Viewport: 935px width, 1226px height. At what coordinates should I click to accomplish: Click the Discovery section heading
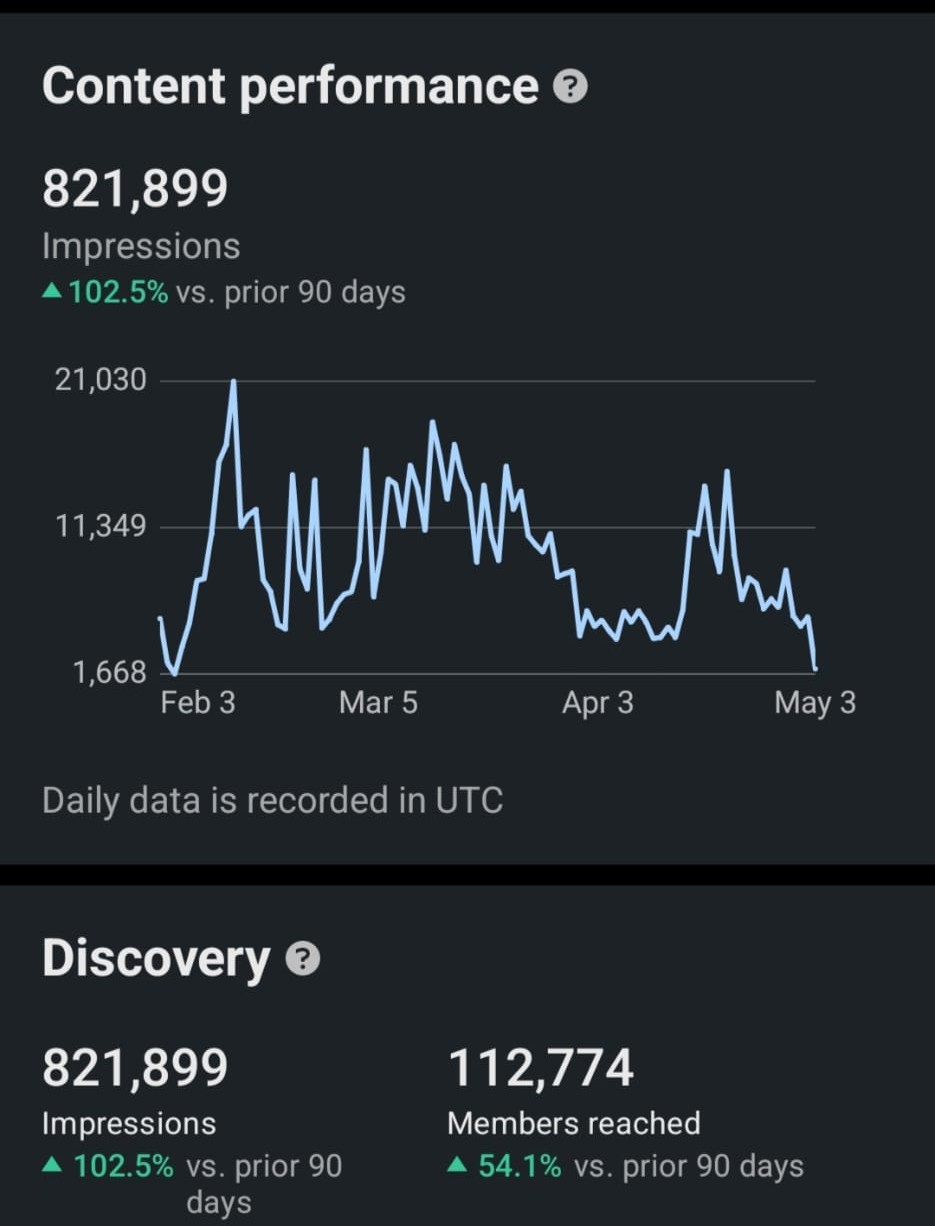156,958
